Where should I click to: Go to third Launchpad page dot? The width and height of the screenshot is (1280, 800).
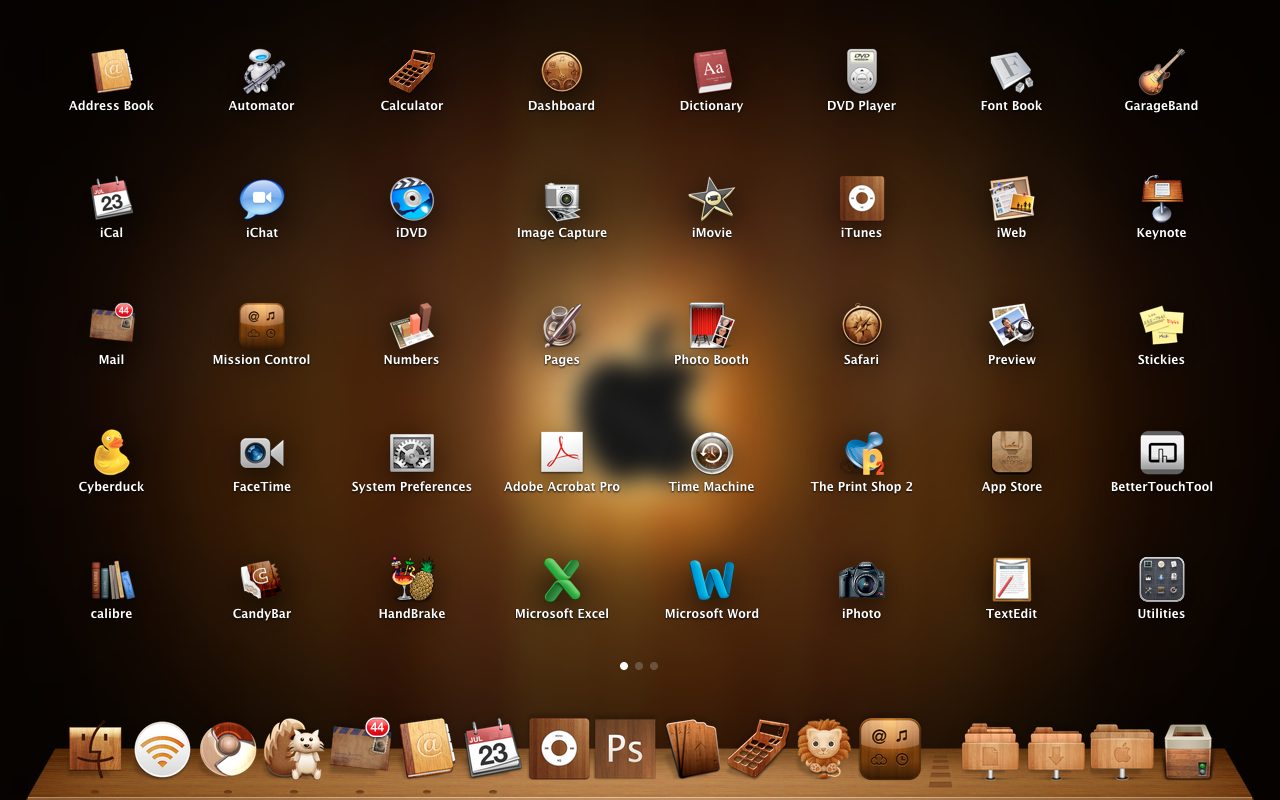pos(654,665)
